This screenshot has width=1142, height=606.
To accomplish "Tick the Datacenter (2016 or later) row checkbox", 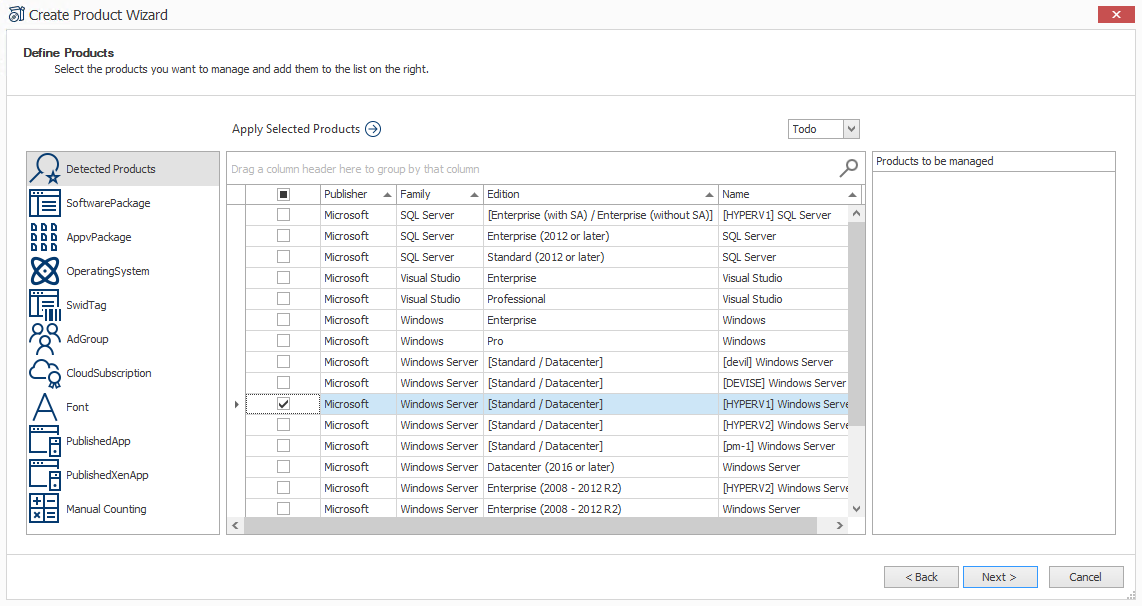I will coord(283,467).
